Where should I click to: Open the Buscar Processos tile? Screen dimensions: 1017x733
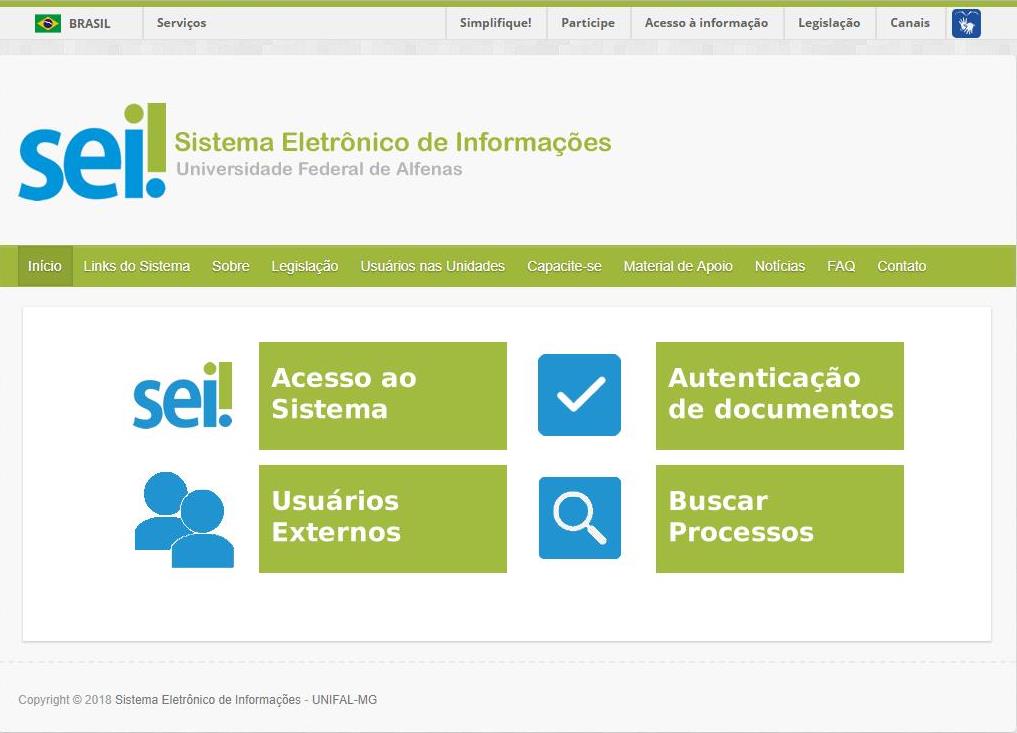(x=780, y=519)
